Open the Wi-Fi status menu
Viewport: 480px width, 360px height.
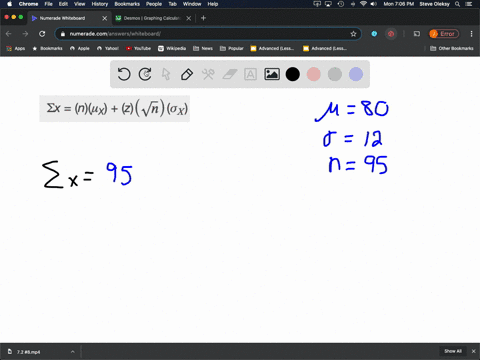tap(363, 4)
